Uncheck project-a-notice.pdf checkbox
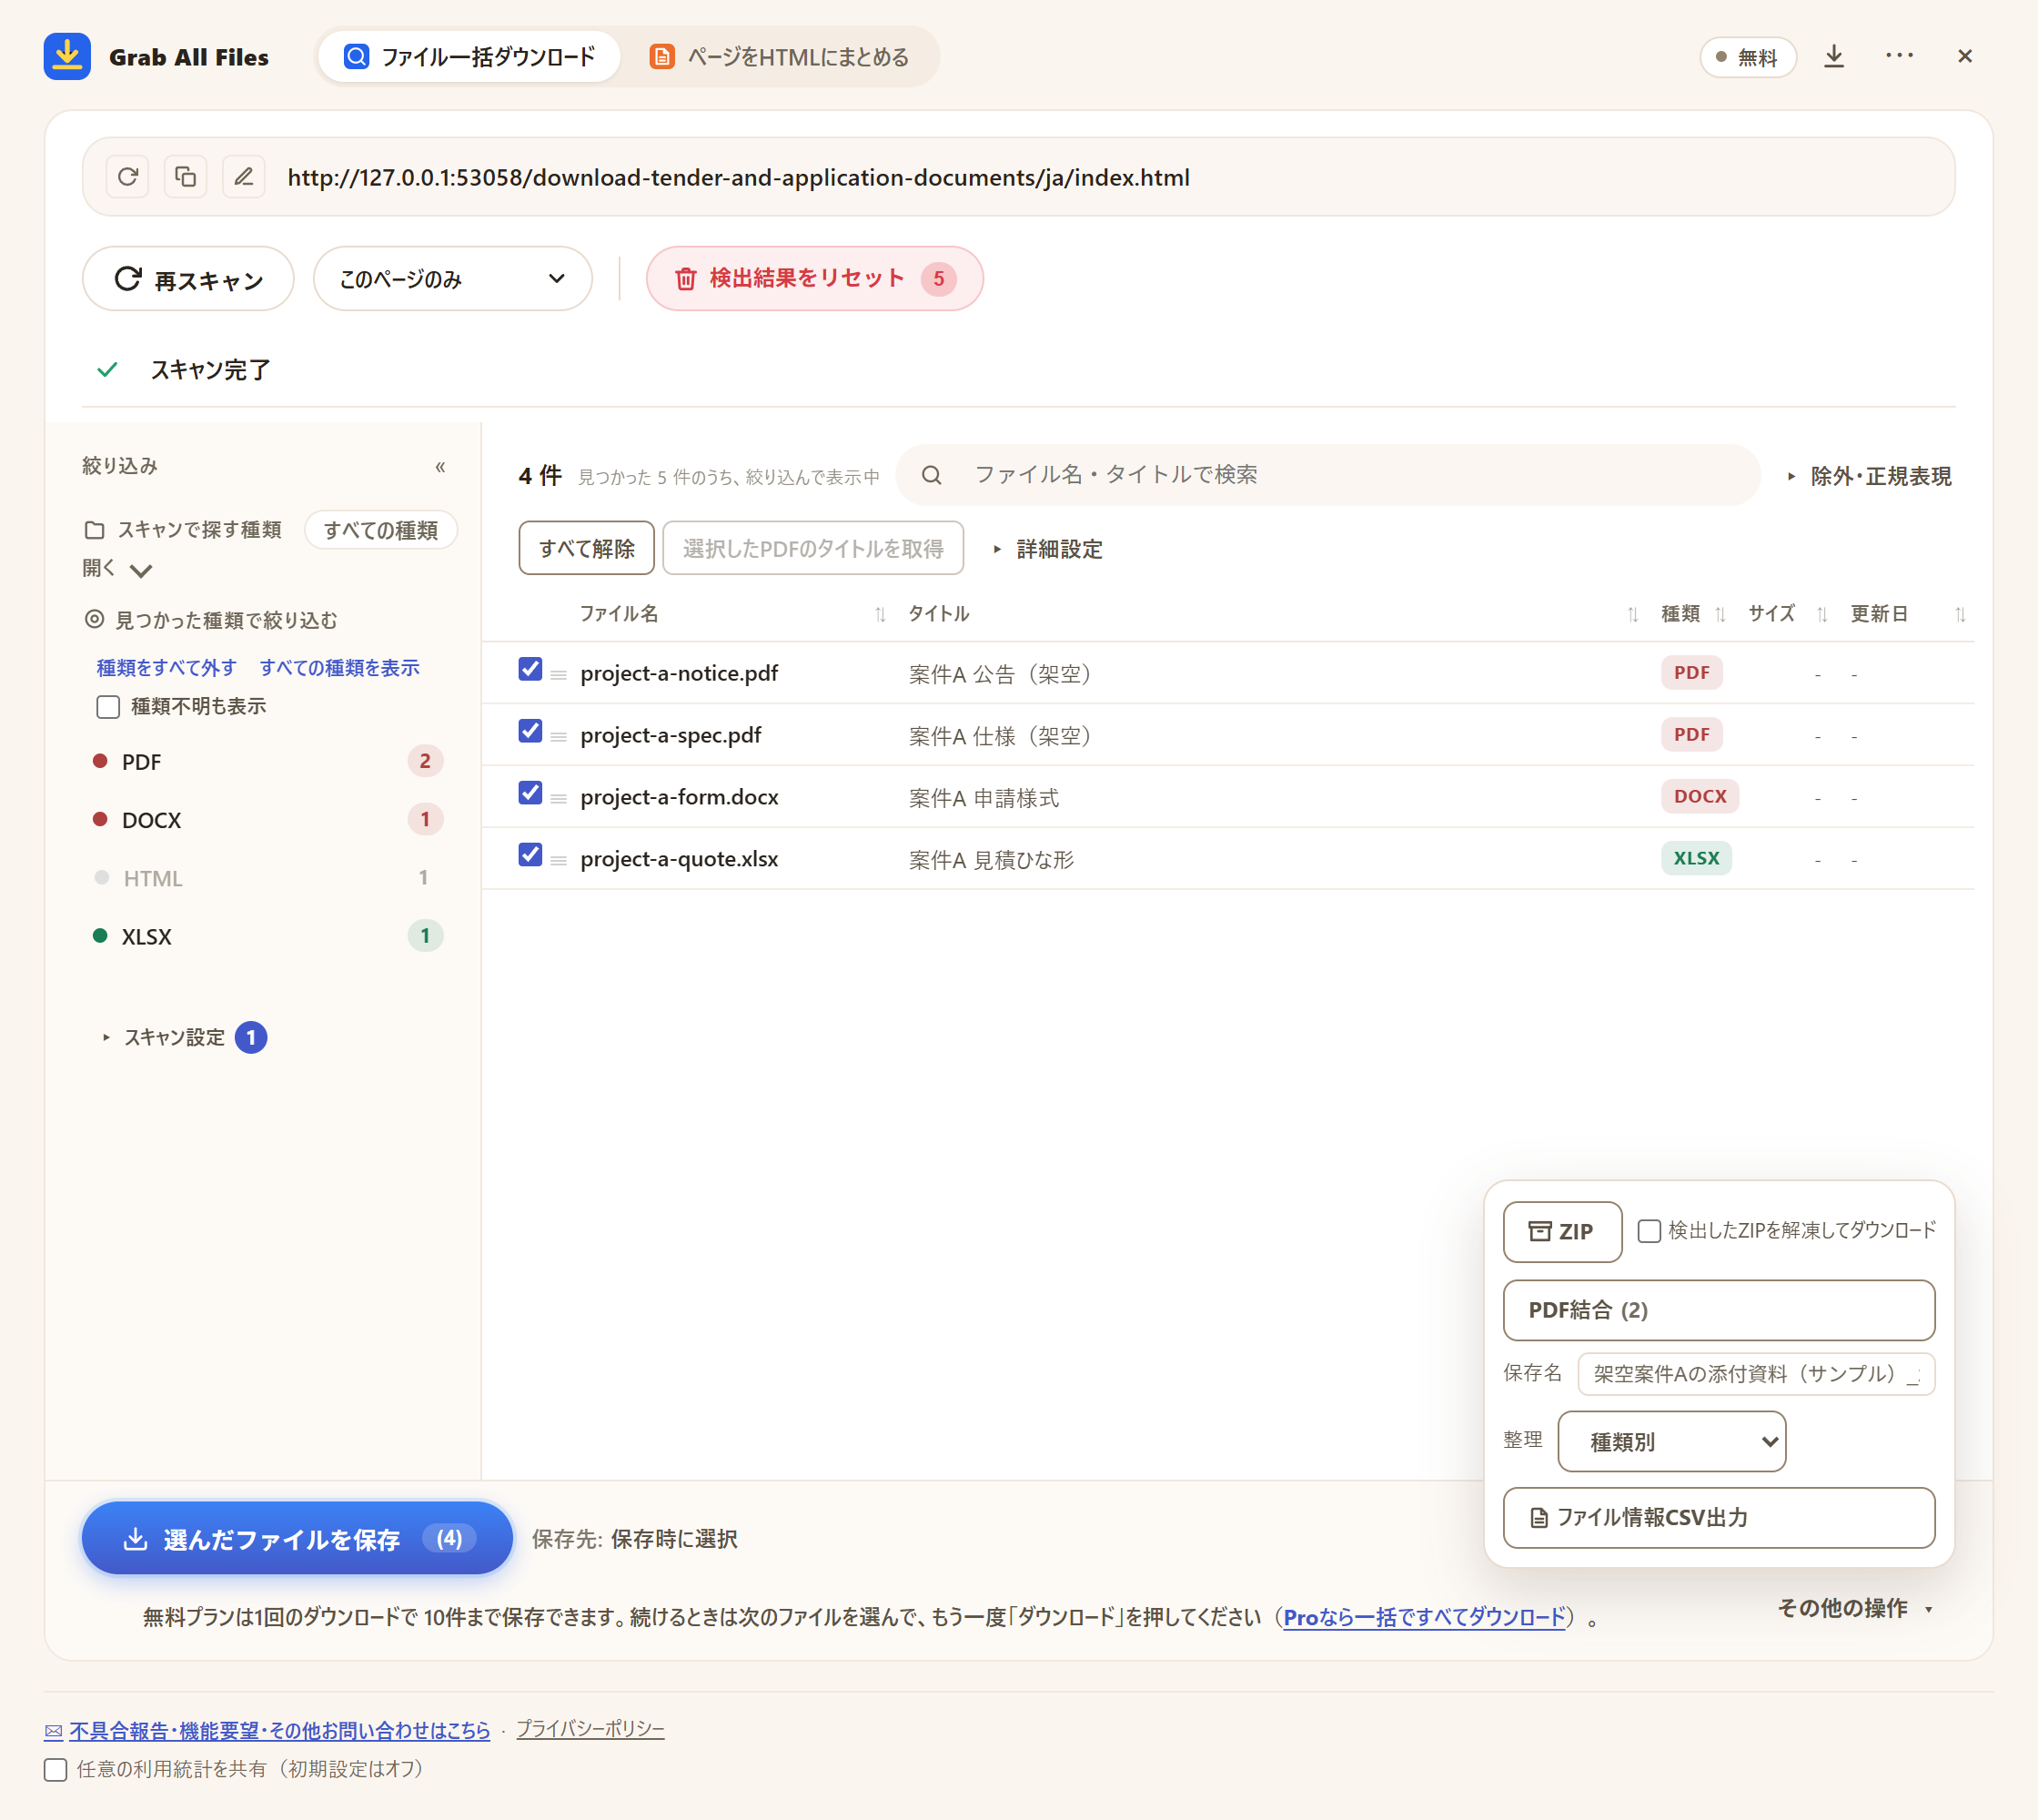Viewport: 2038px width, 1820px height. click(530, 670)
